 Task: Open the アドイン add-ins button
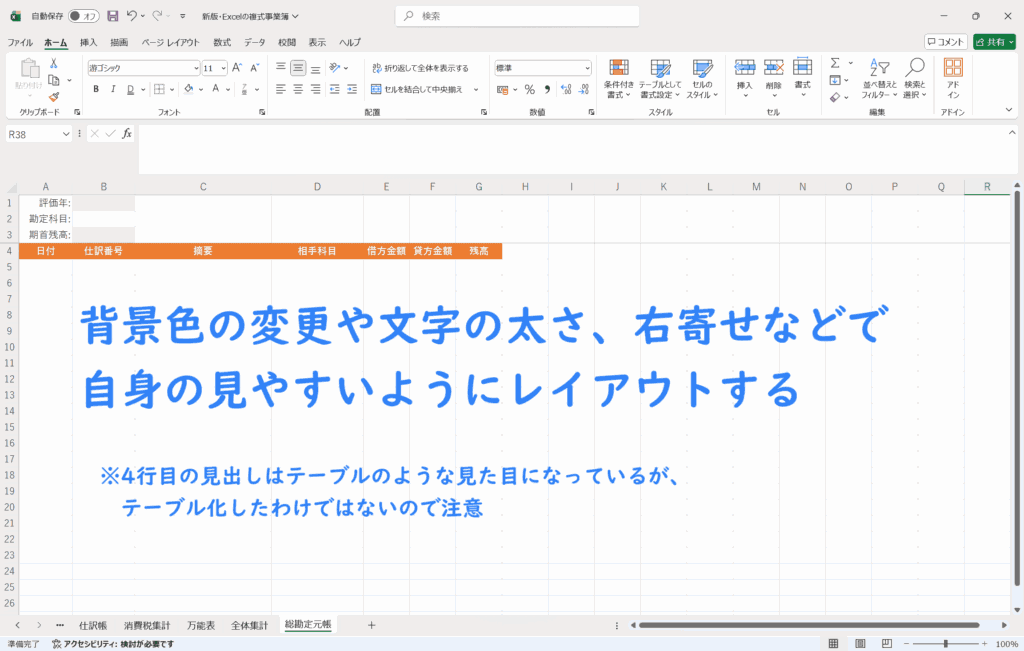(953, 78)
